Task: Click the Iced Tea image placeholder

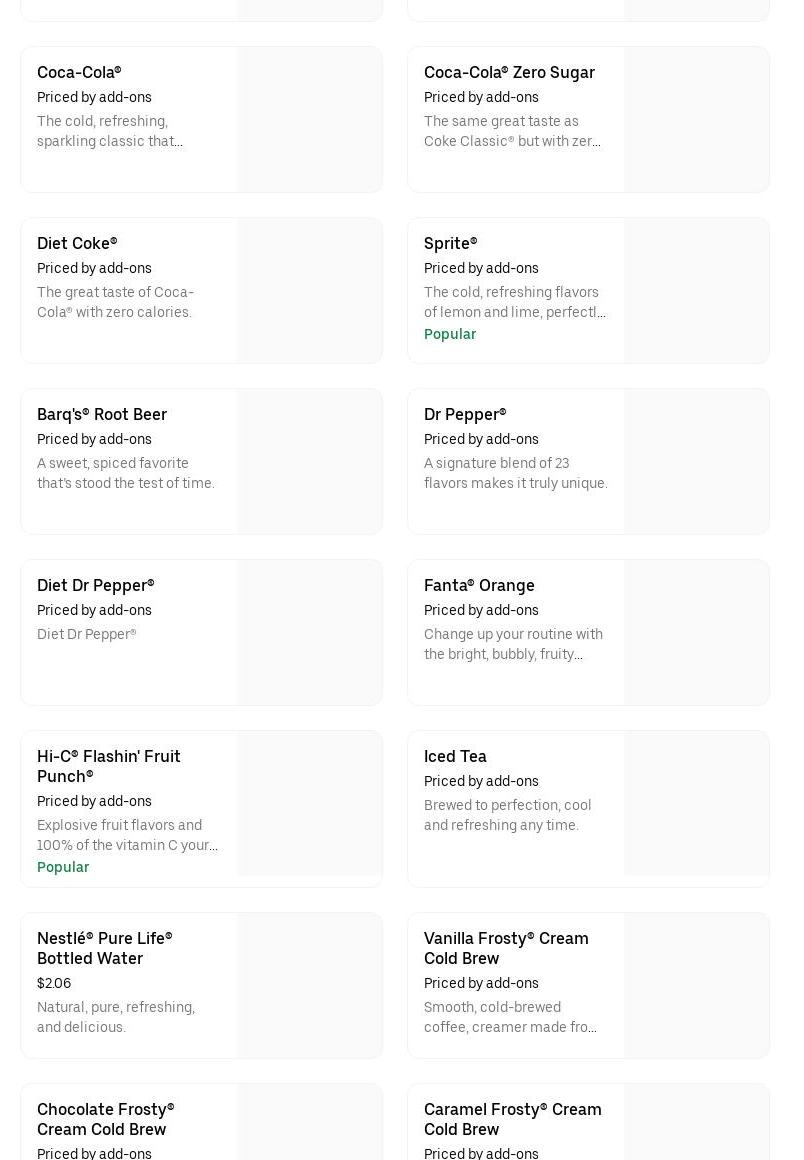Action: tap(696, 804)
